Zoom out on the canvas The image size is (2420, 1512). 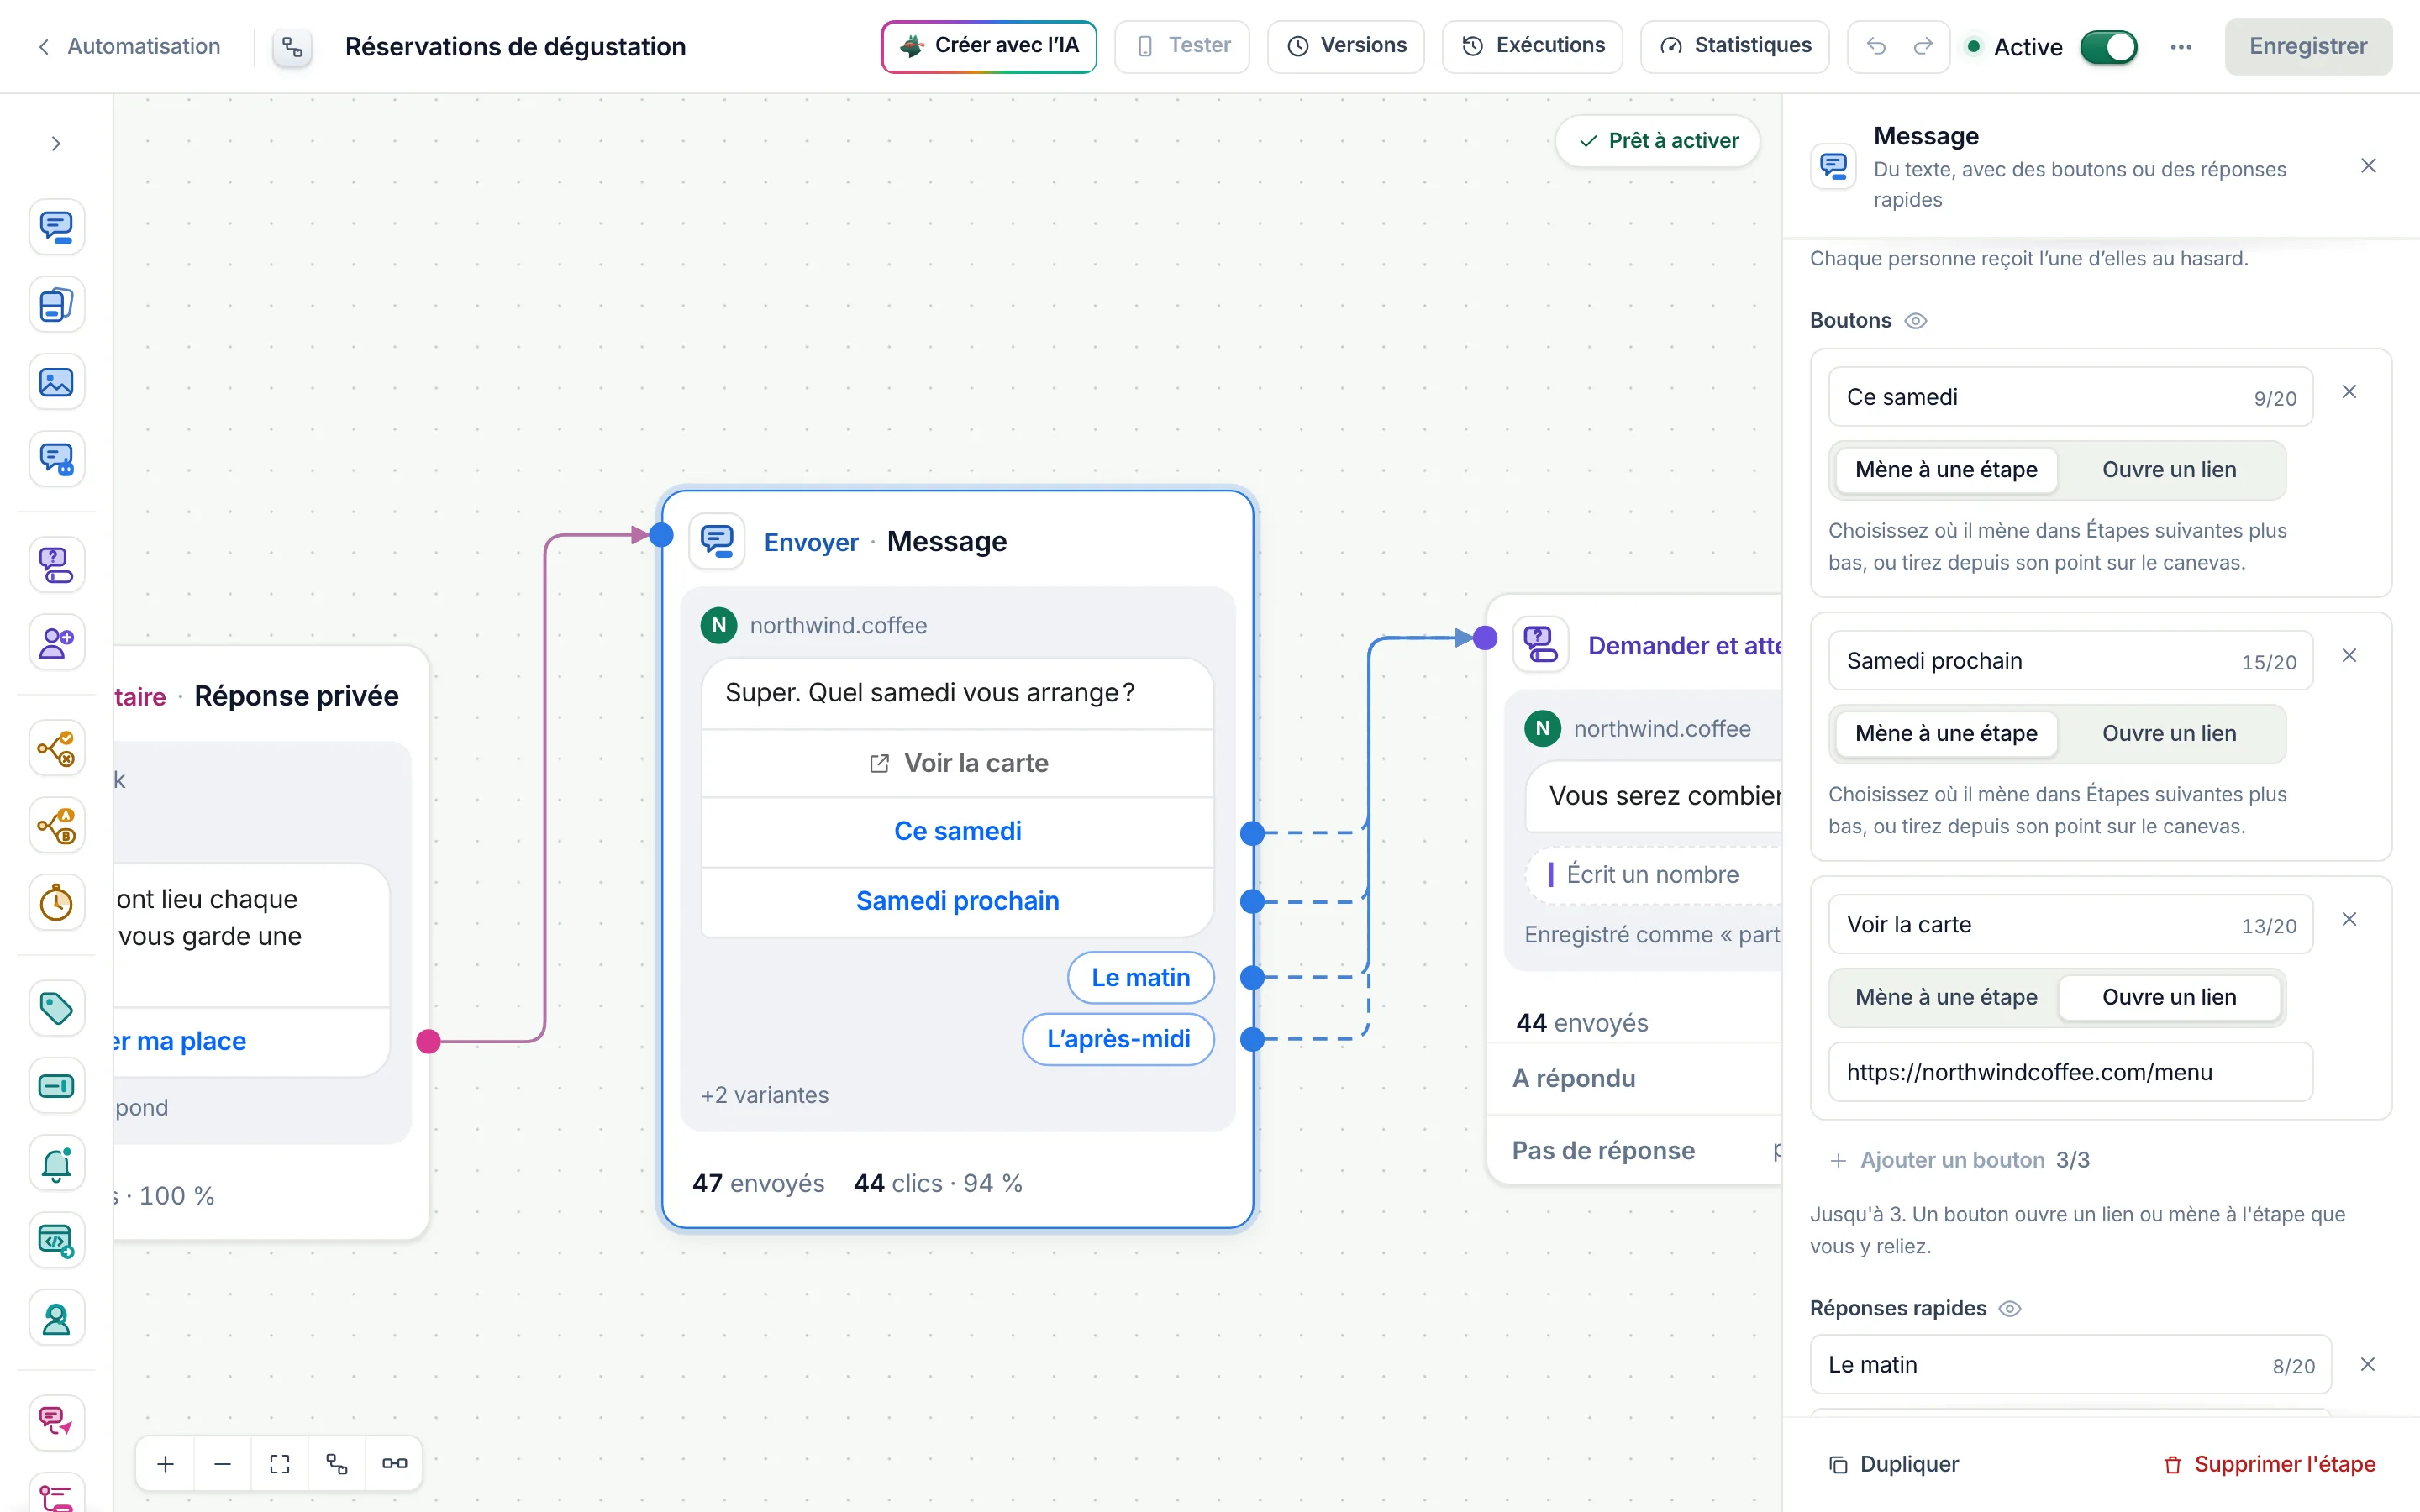(223, 1464)
